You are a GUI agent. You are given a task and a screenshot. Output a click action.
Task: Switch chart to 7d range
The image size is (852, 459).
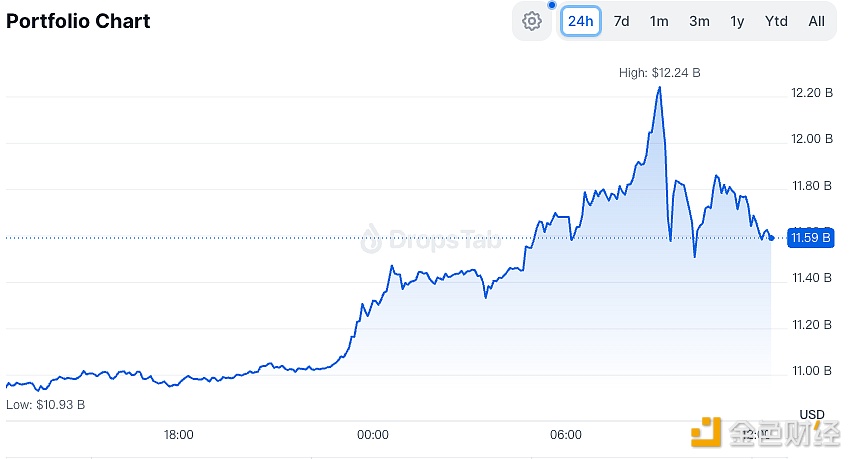point(621,21)
